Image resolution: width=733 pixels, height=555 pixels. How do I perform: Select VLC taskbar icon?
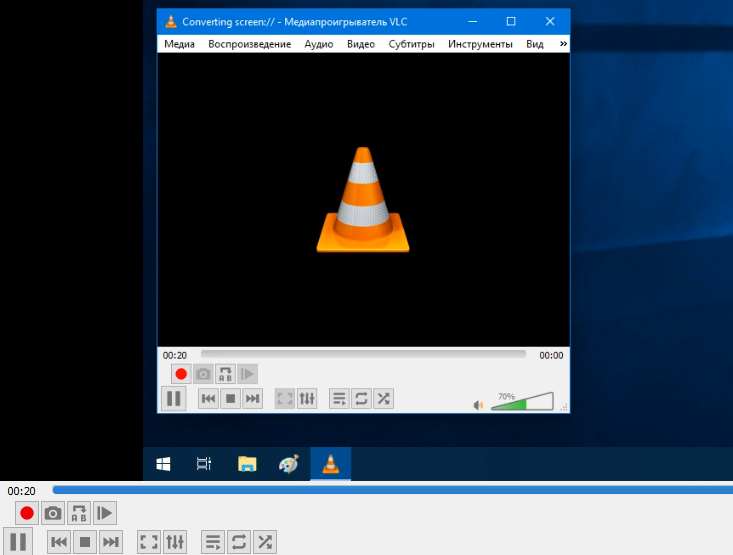pos(331,464)
